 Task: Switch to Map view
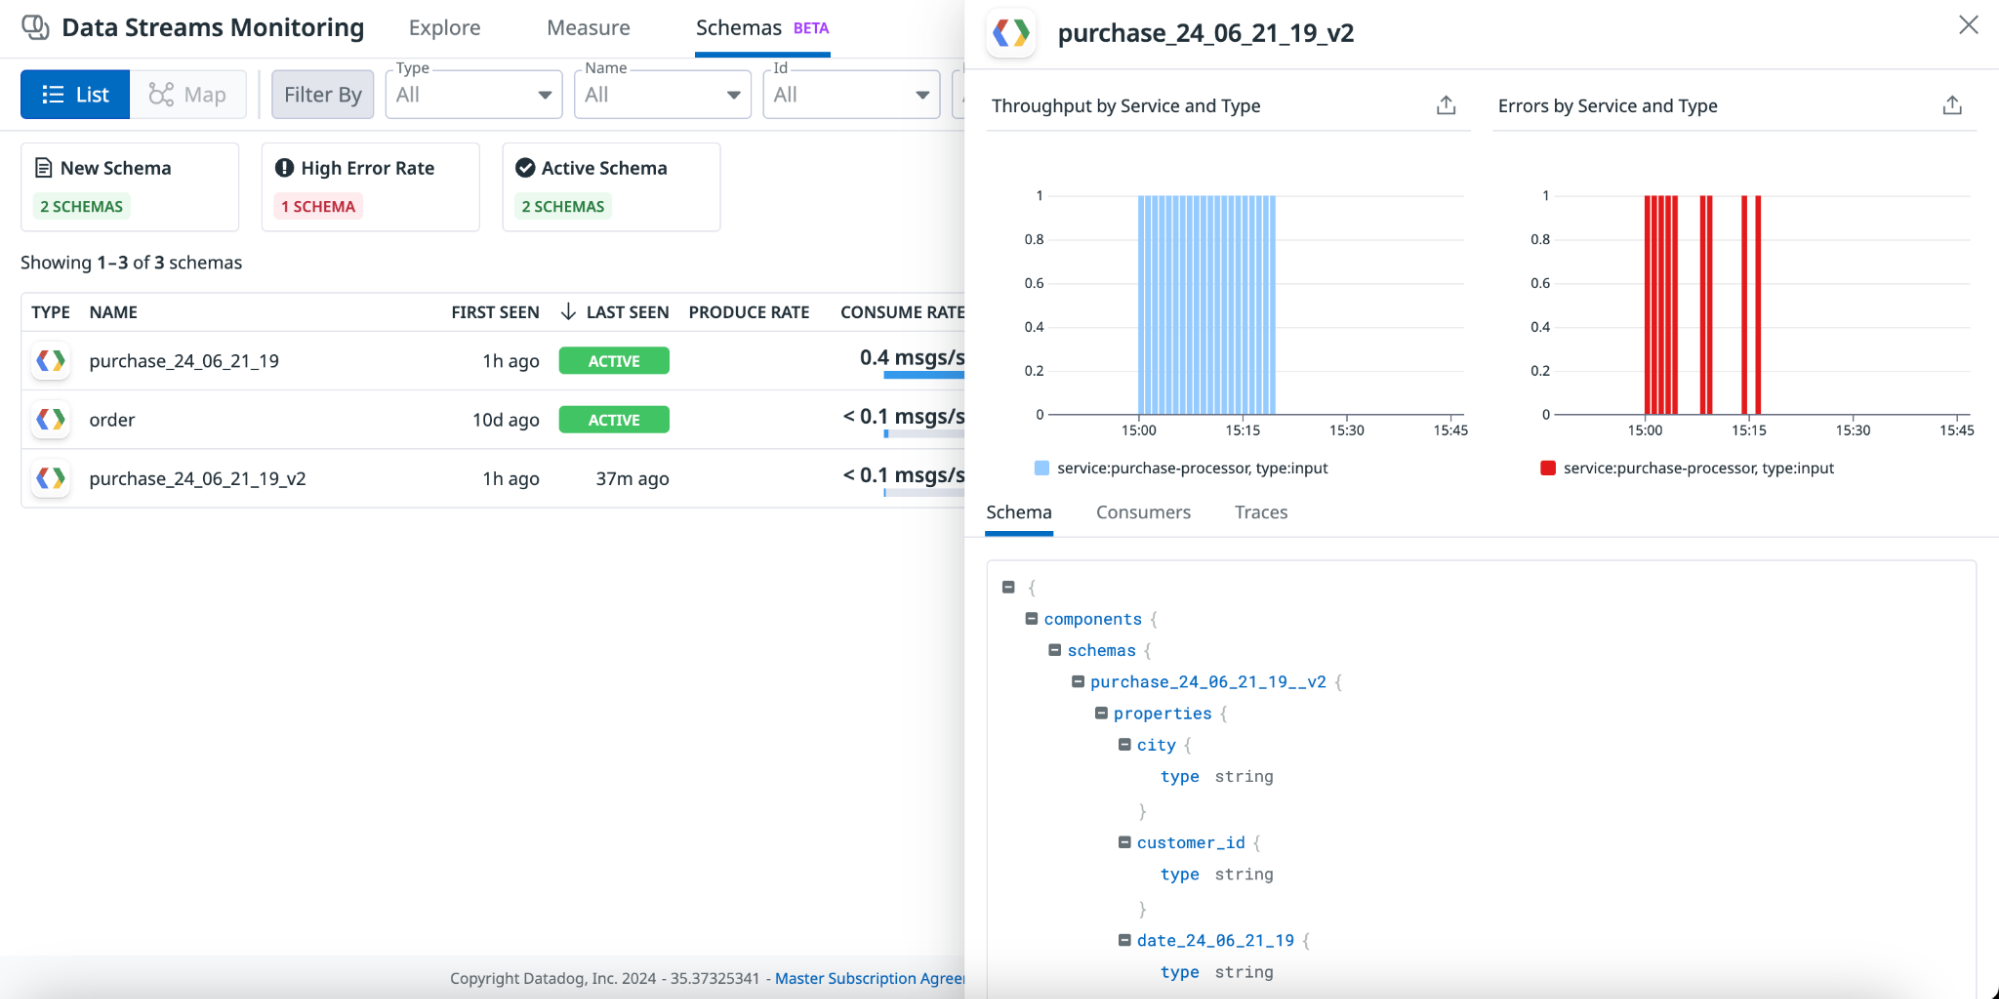[188, 94]
